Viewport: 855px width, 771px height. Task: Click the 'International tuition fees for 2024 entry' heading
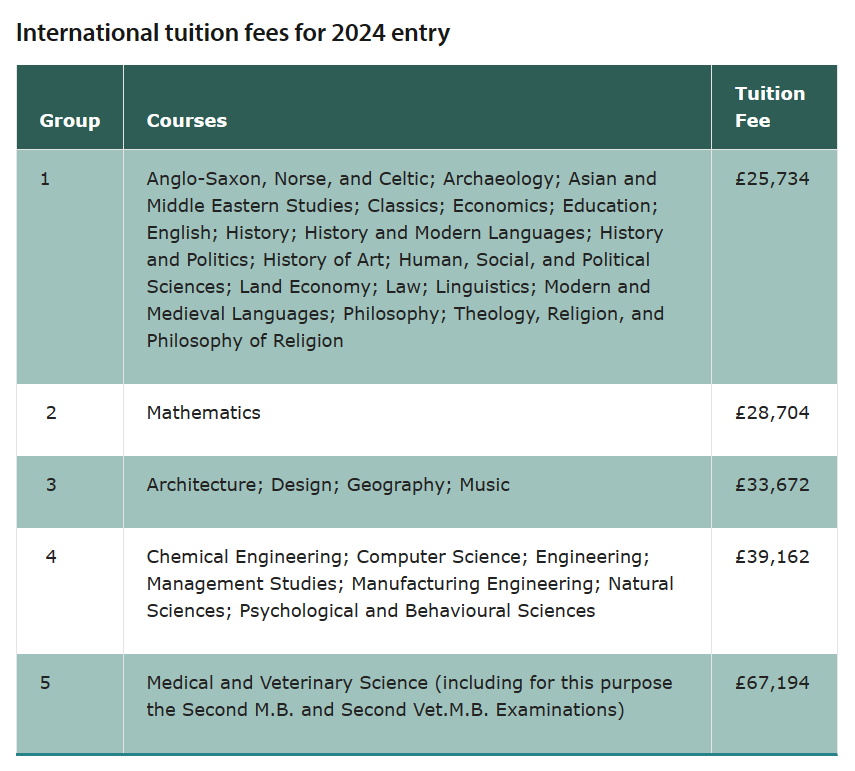click(233, 33)
